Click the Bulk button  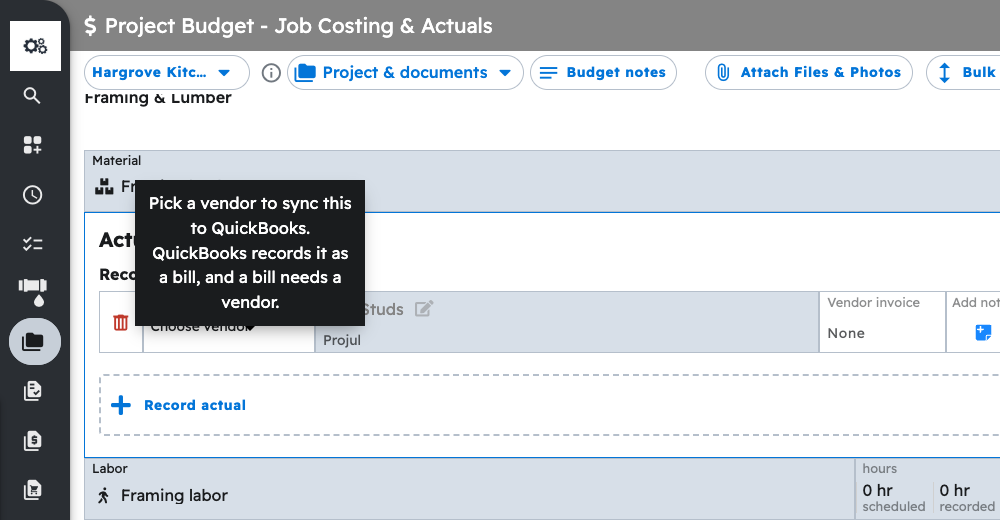tap(964, 73)
